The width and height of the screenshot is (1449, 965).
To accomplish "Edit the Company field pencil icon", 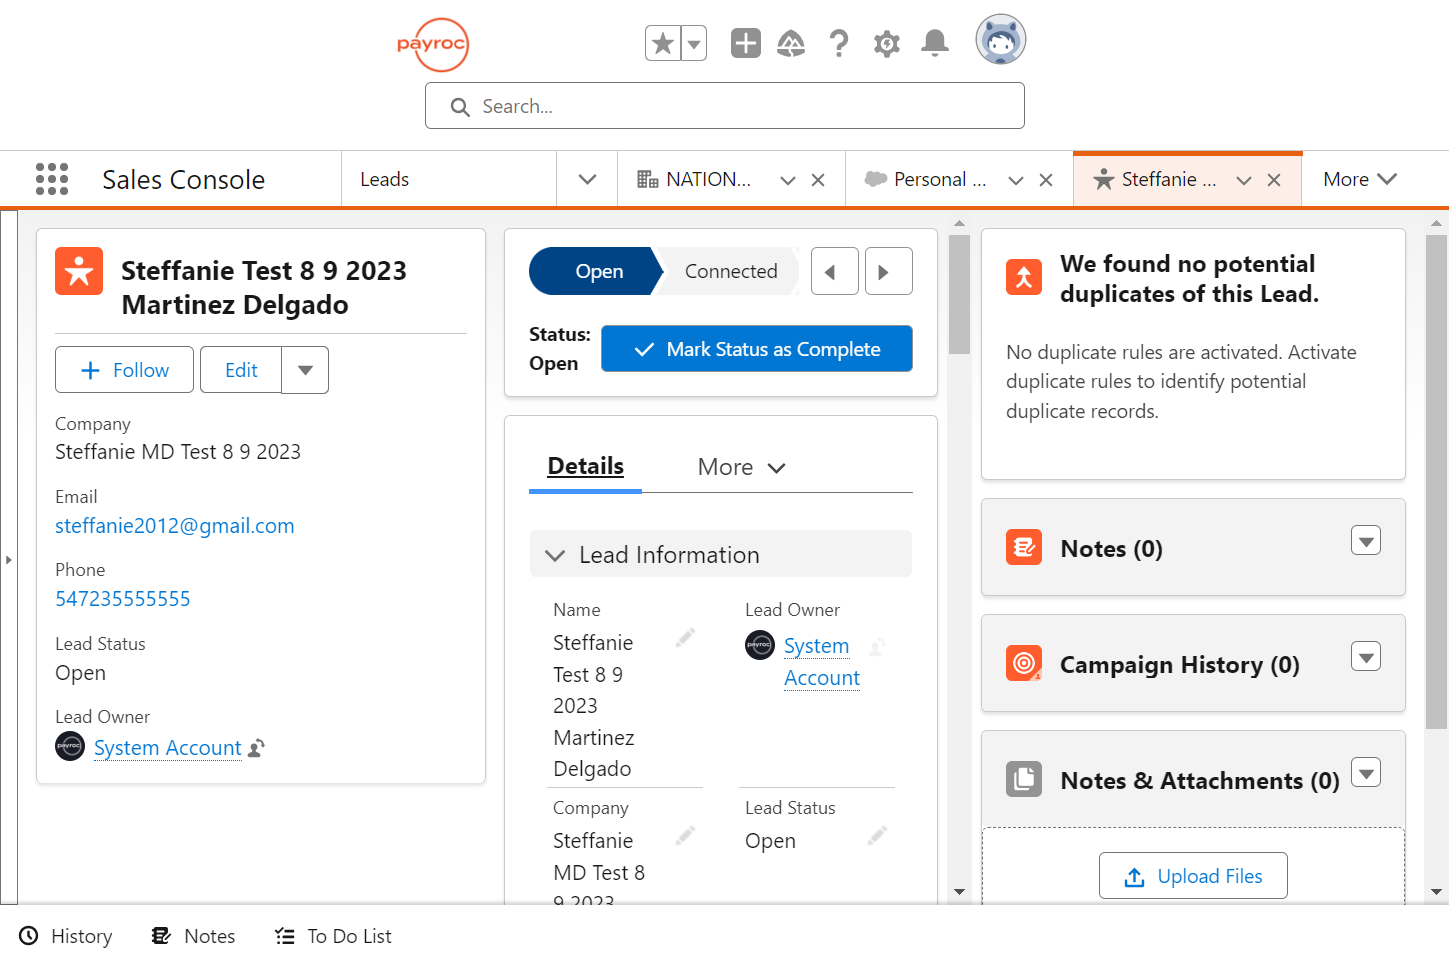I will (x=685, y=835).
